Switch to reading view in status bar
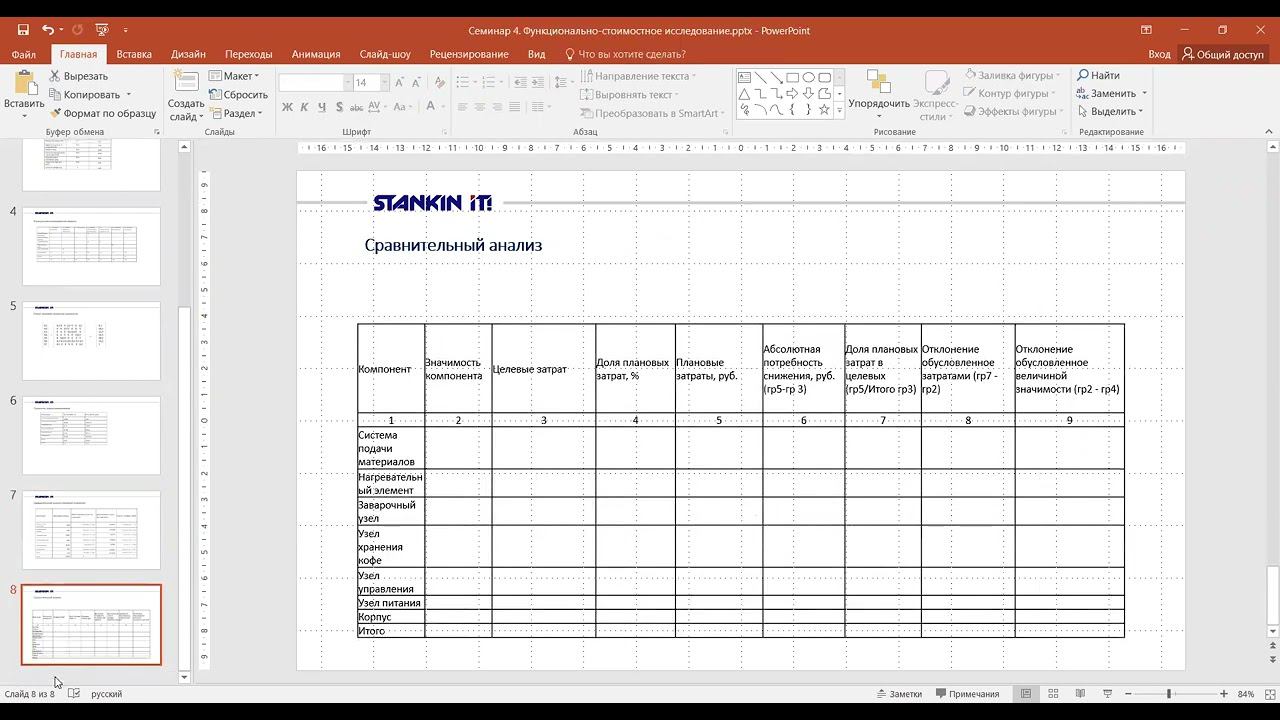1280x720 pixels. [1080, 694]
